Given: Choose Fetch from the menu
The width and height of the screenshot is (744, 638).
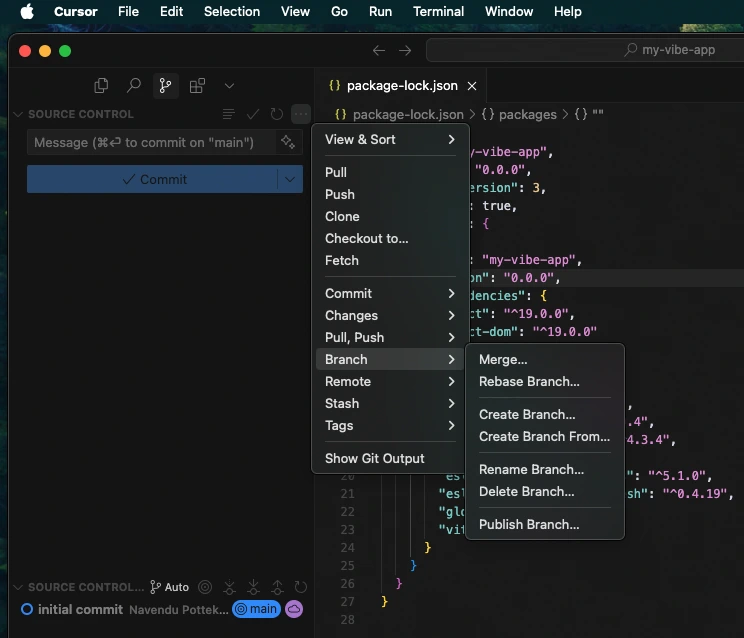Looking at the screenshot, I should point(390,260).
